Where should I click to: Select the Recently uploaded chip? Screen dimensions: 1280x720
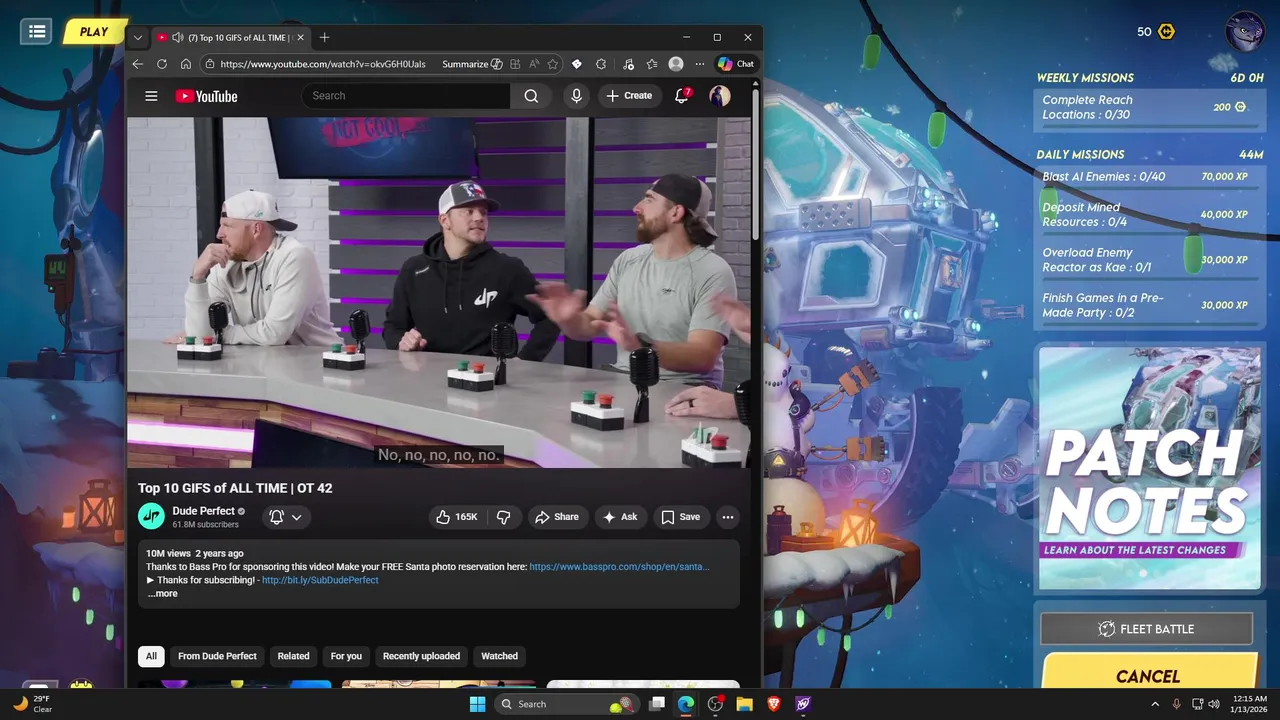click(421, 656)
